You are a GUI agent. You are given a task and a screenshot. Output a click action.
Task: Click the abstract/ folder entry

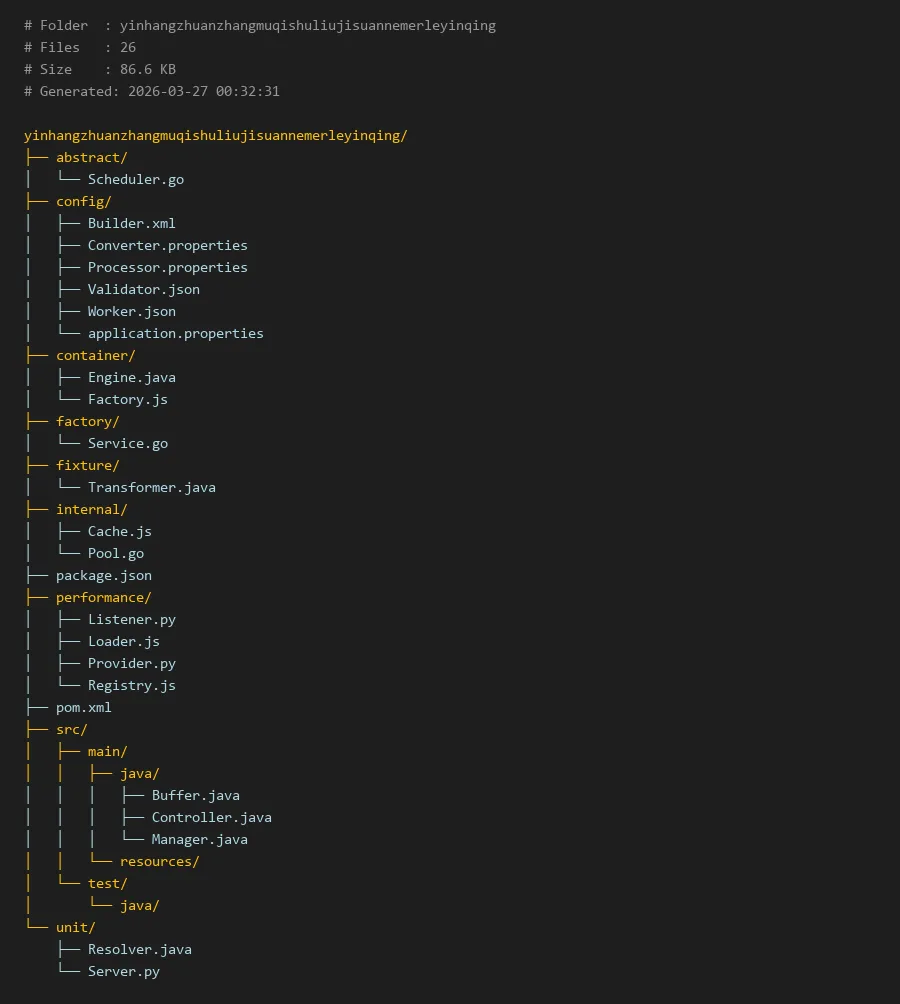click(91, 157)
